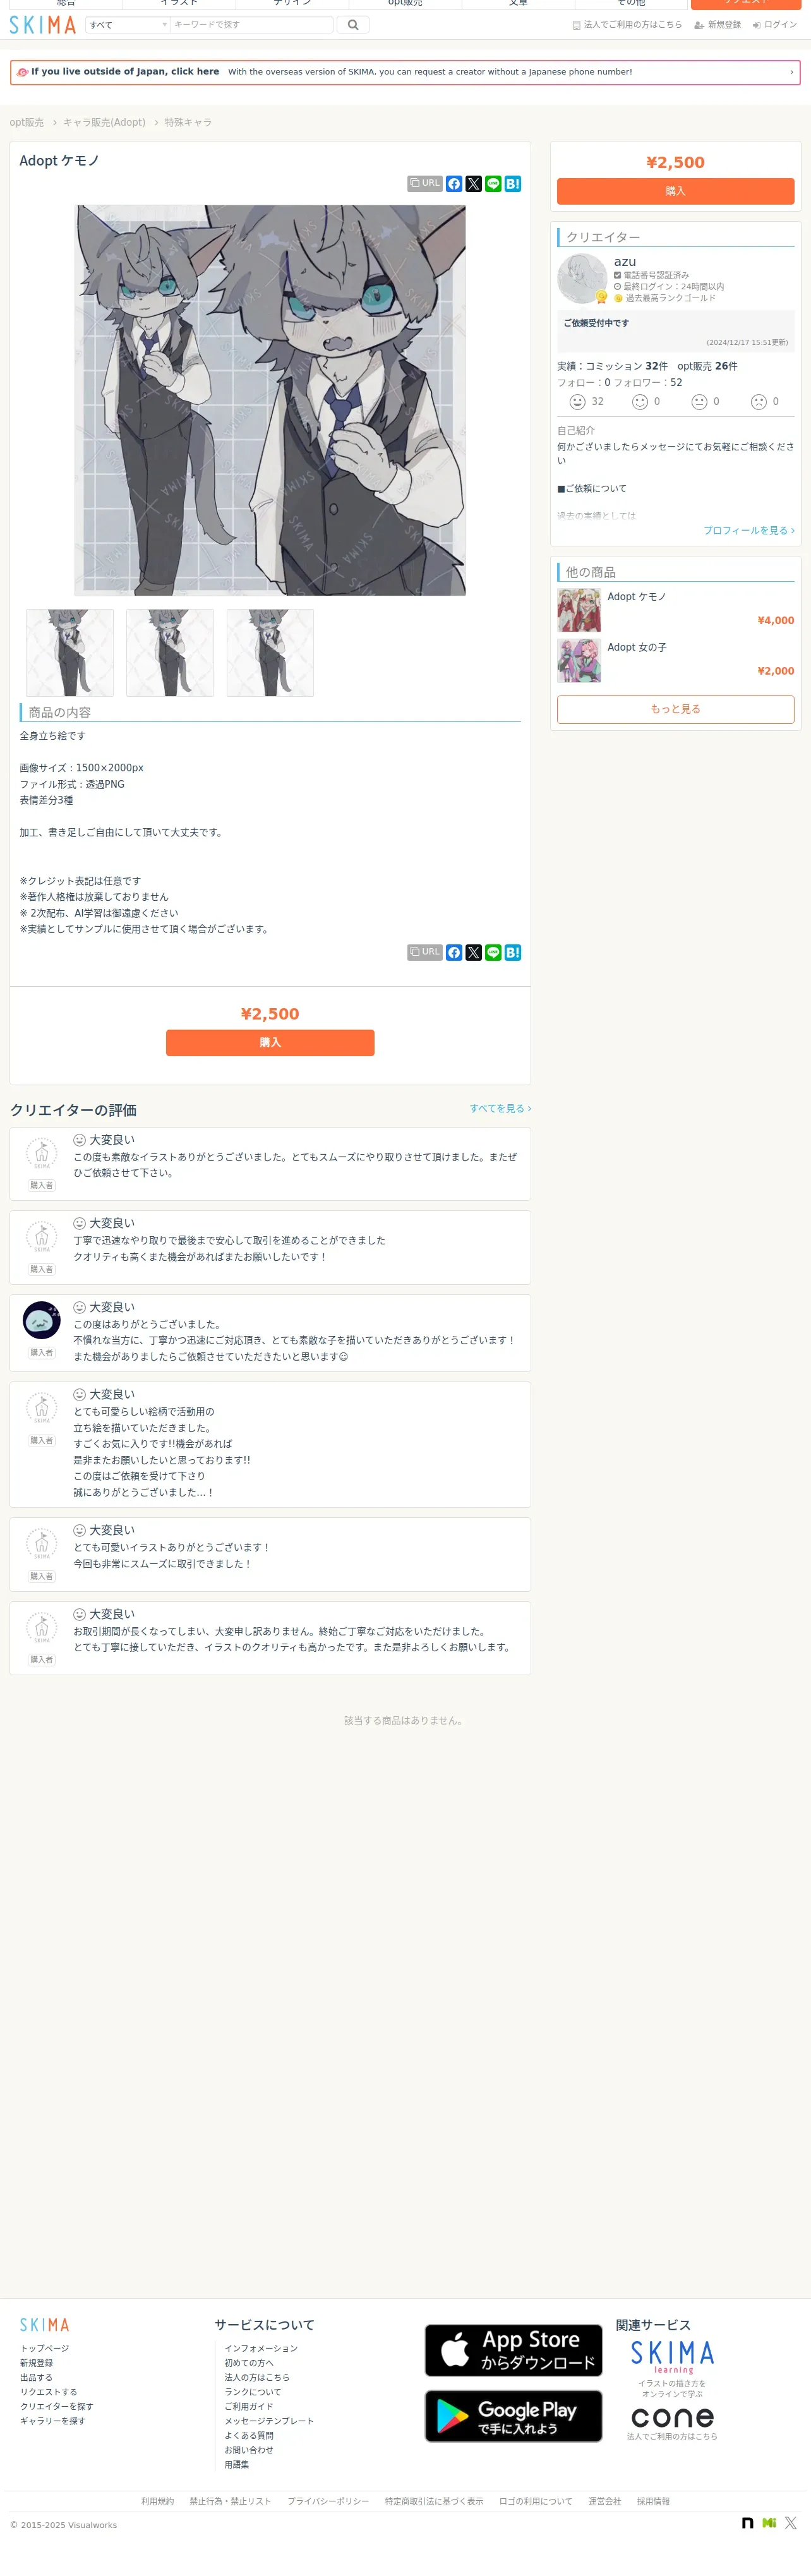Image resolution: width=811 pixels, height=2576 pixels.
Task: Open 利用規約 footer link
Action: [x=157, y=2502]
